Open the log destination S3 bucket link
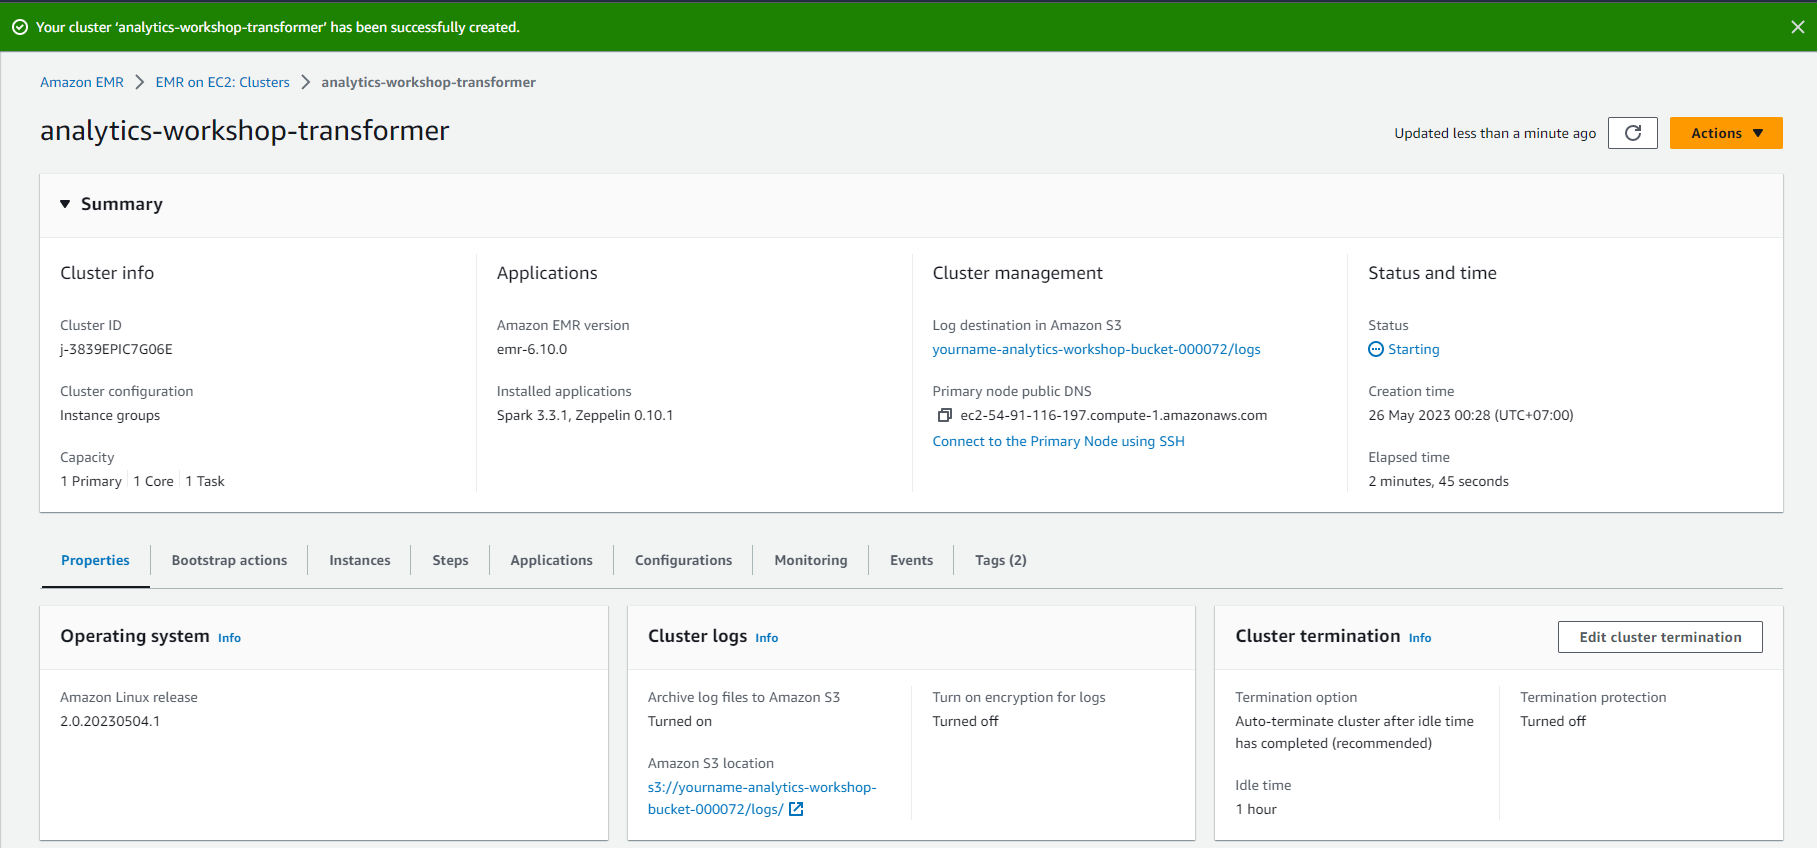 pyautogui.click(x=1096, y=349)
